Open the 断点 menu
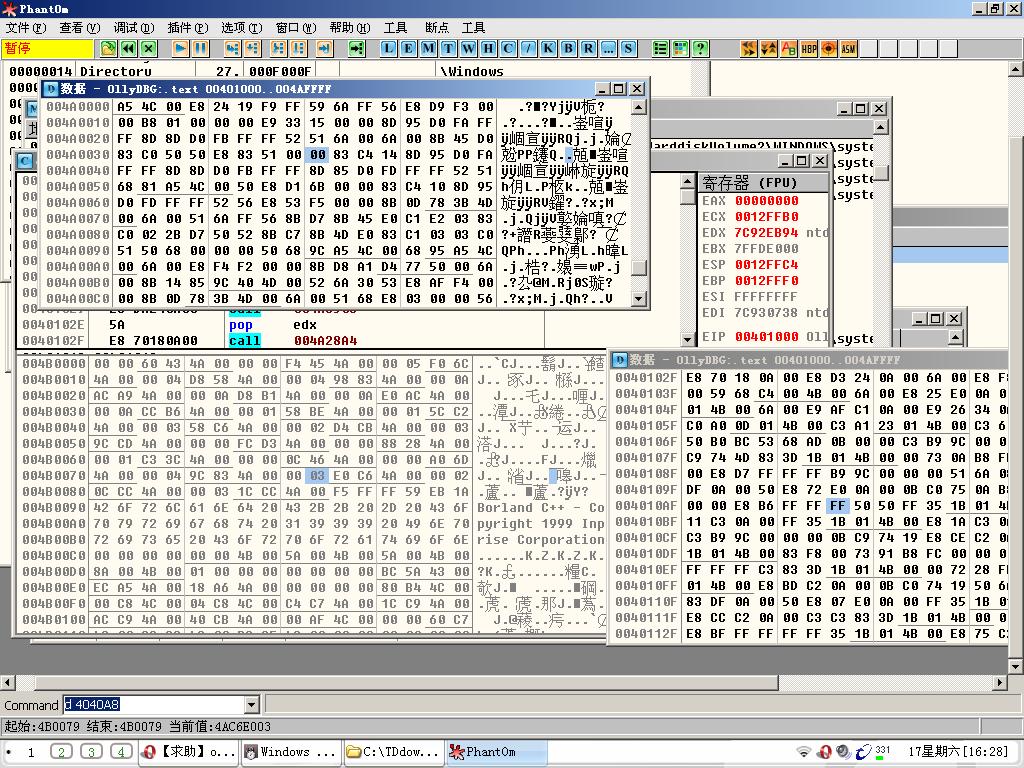This screenshot has width=1024, height=768. pyautogui.click(x=436, y=27)
